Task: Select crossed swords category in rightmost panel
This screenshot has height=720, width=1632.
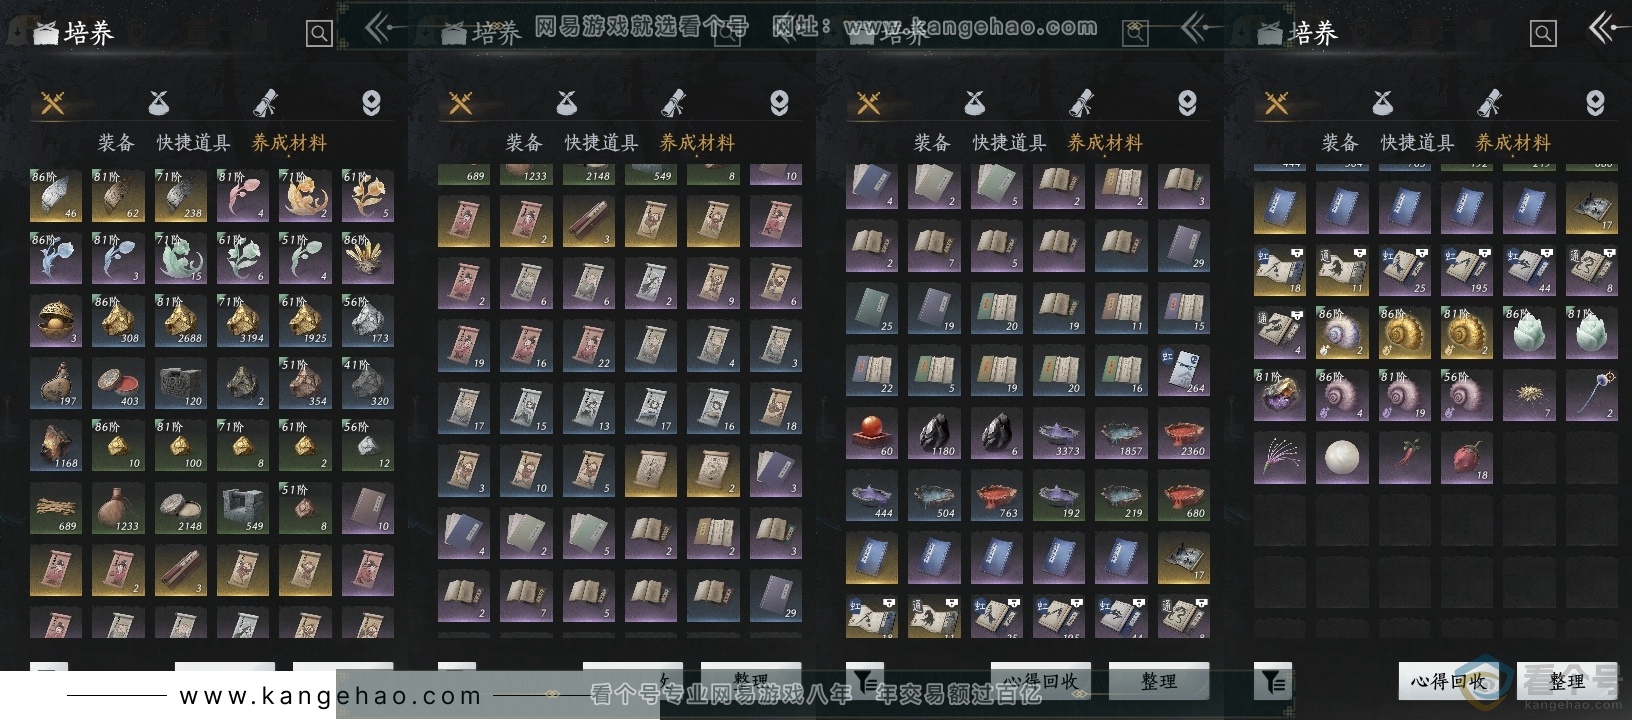Action: (x=1277, y=103)
